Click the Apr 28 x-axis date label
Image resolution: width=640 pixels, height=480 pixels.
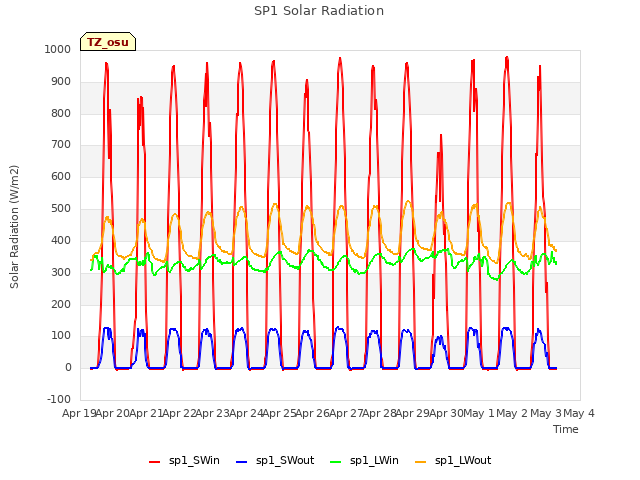click(x=380, y=413)
